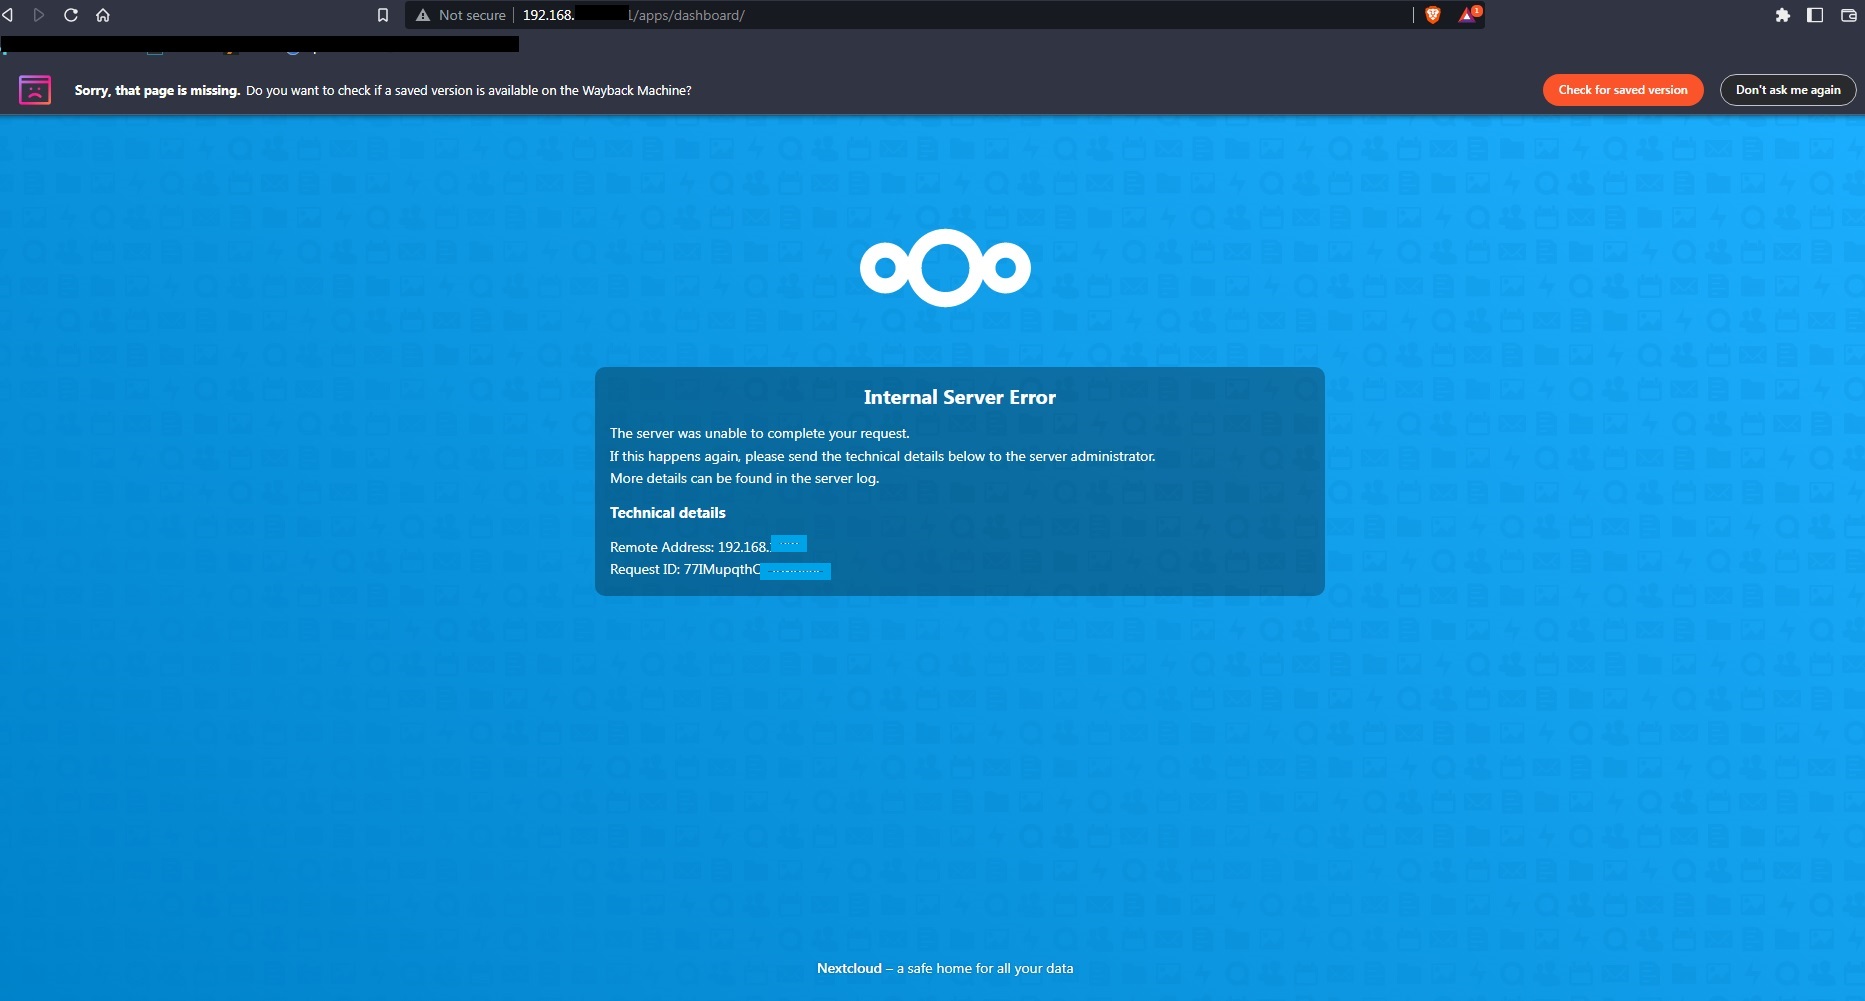Click 'The server was unable to complete' text
1865x1001 pixels.
coord(760,433)
